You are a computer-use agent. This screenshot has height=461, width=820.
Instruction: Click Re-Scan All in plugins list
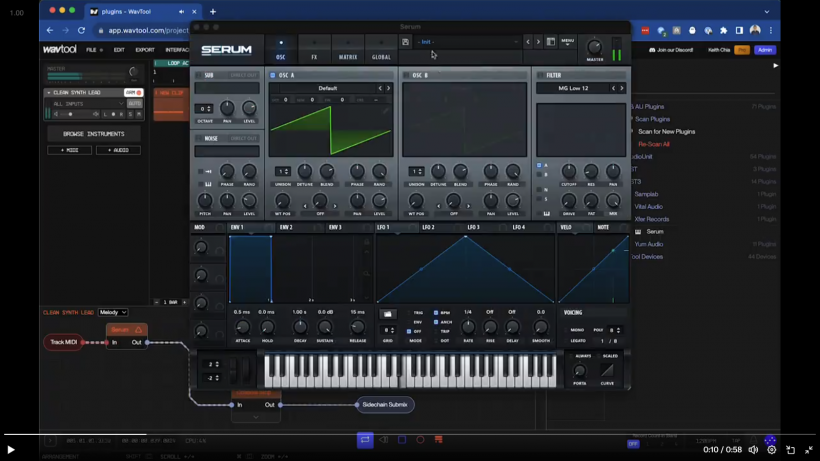pyautogui.click(x=654, y=144)
